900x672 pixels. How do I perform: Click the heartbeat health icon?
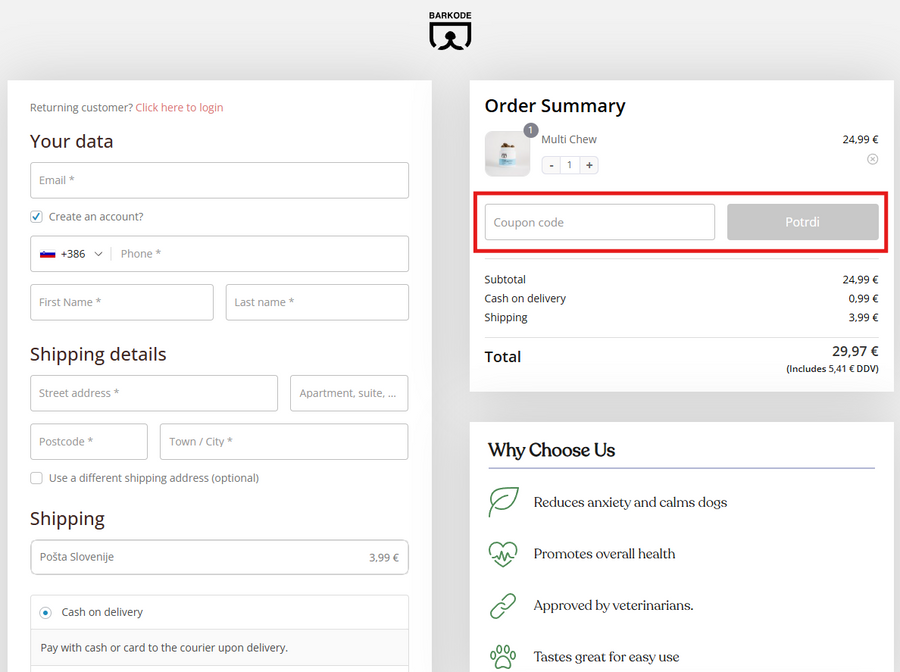tap(503, 554)
